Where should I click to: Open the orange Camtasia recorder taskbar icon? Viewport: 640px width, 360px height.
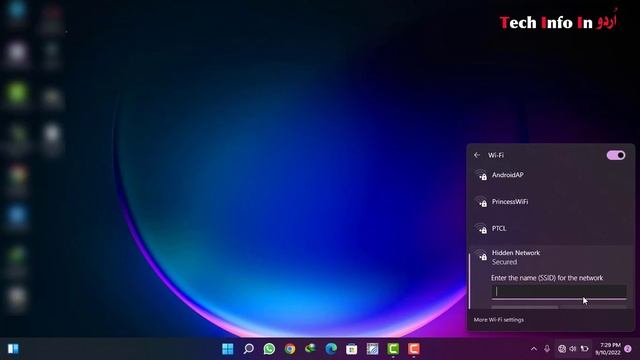point(413,349)
